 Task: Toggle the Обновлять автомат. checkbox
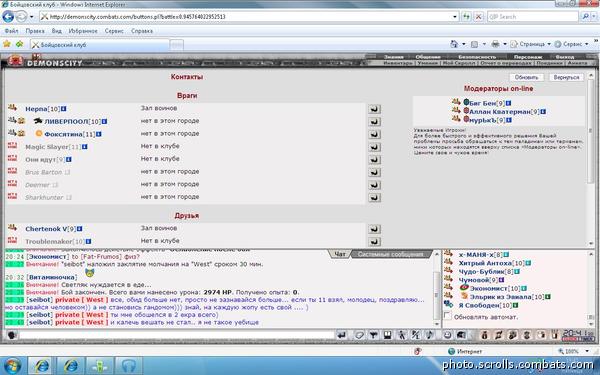447,316
